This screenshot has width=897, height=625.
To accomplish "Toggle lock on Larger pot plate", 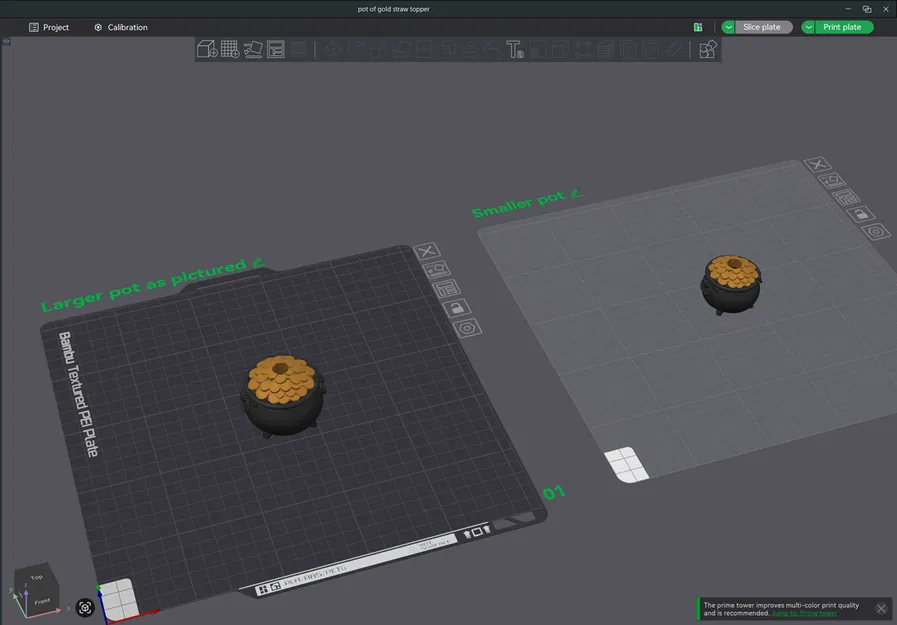I will click(457, 308).
